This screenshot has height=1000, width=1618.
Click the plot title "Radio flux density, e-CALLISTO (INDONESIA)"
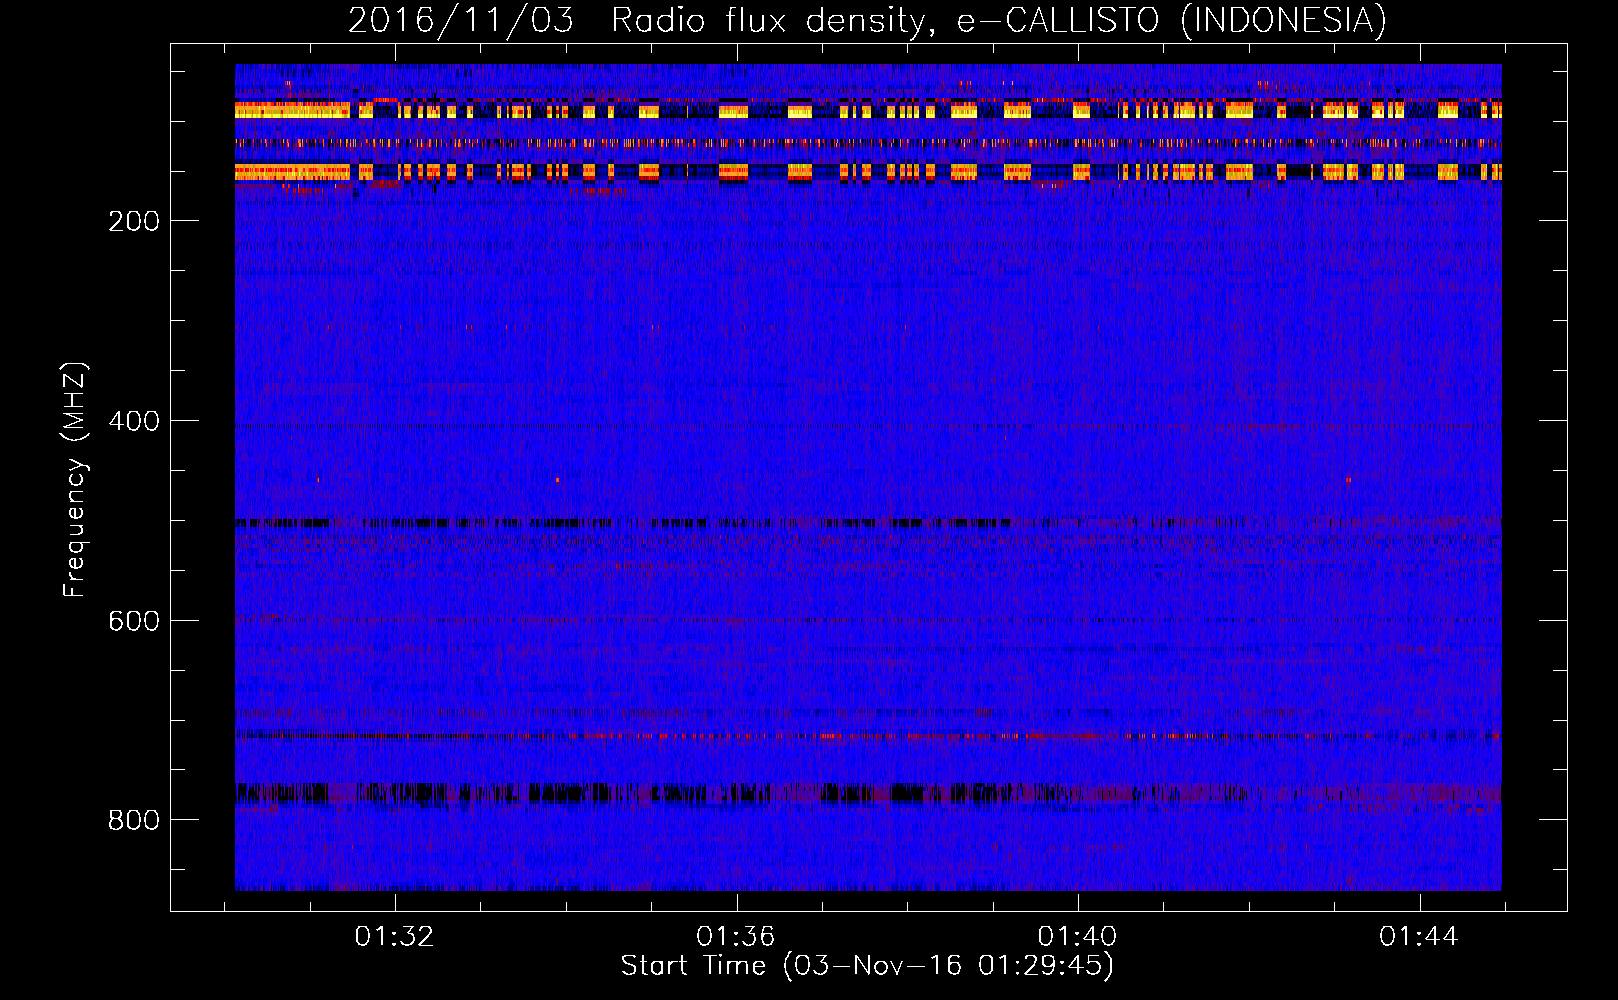tap(999, 20)
